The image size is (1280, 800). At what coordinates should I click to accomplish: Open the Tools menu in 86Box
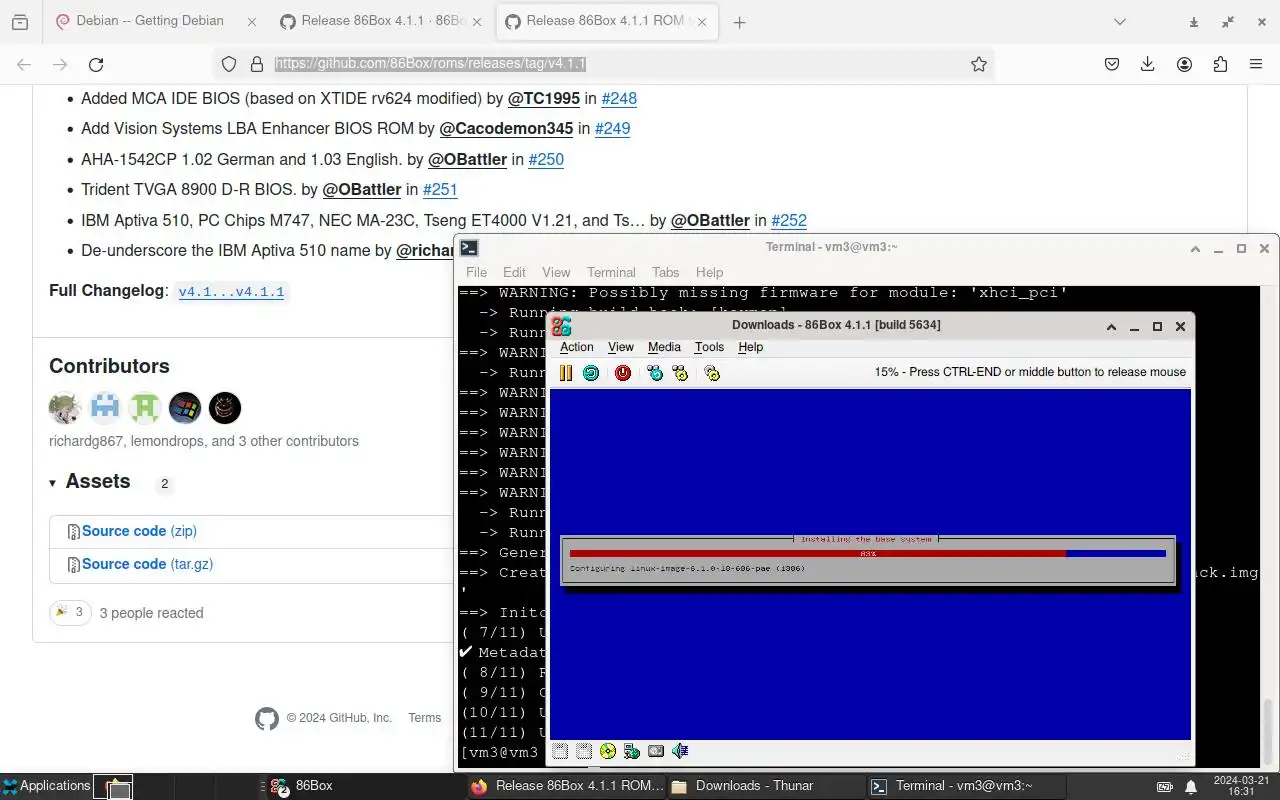[x=709, y=347]
